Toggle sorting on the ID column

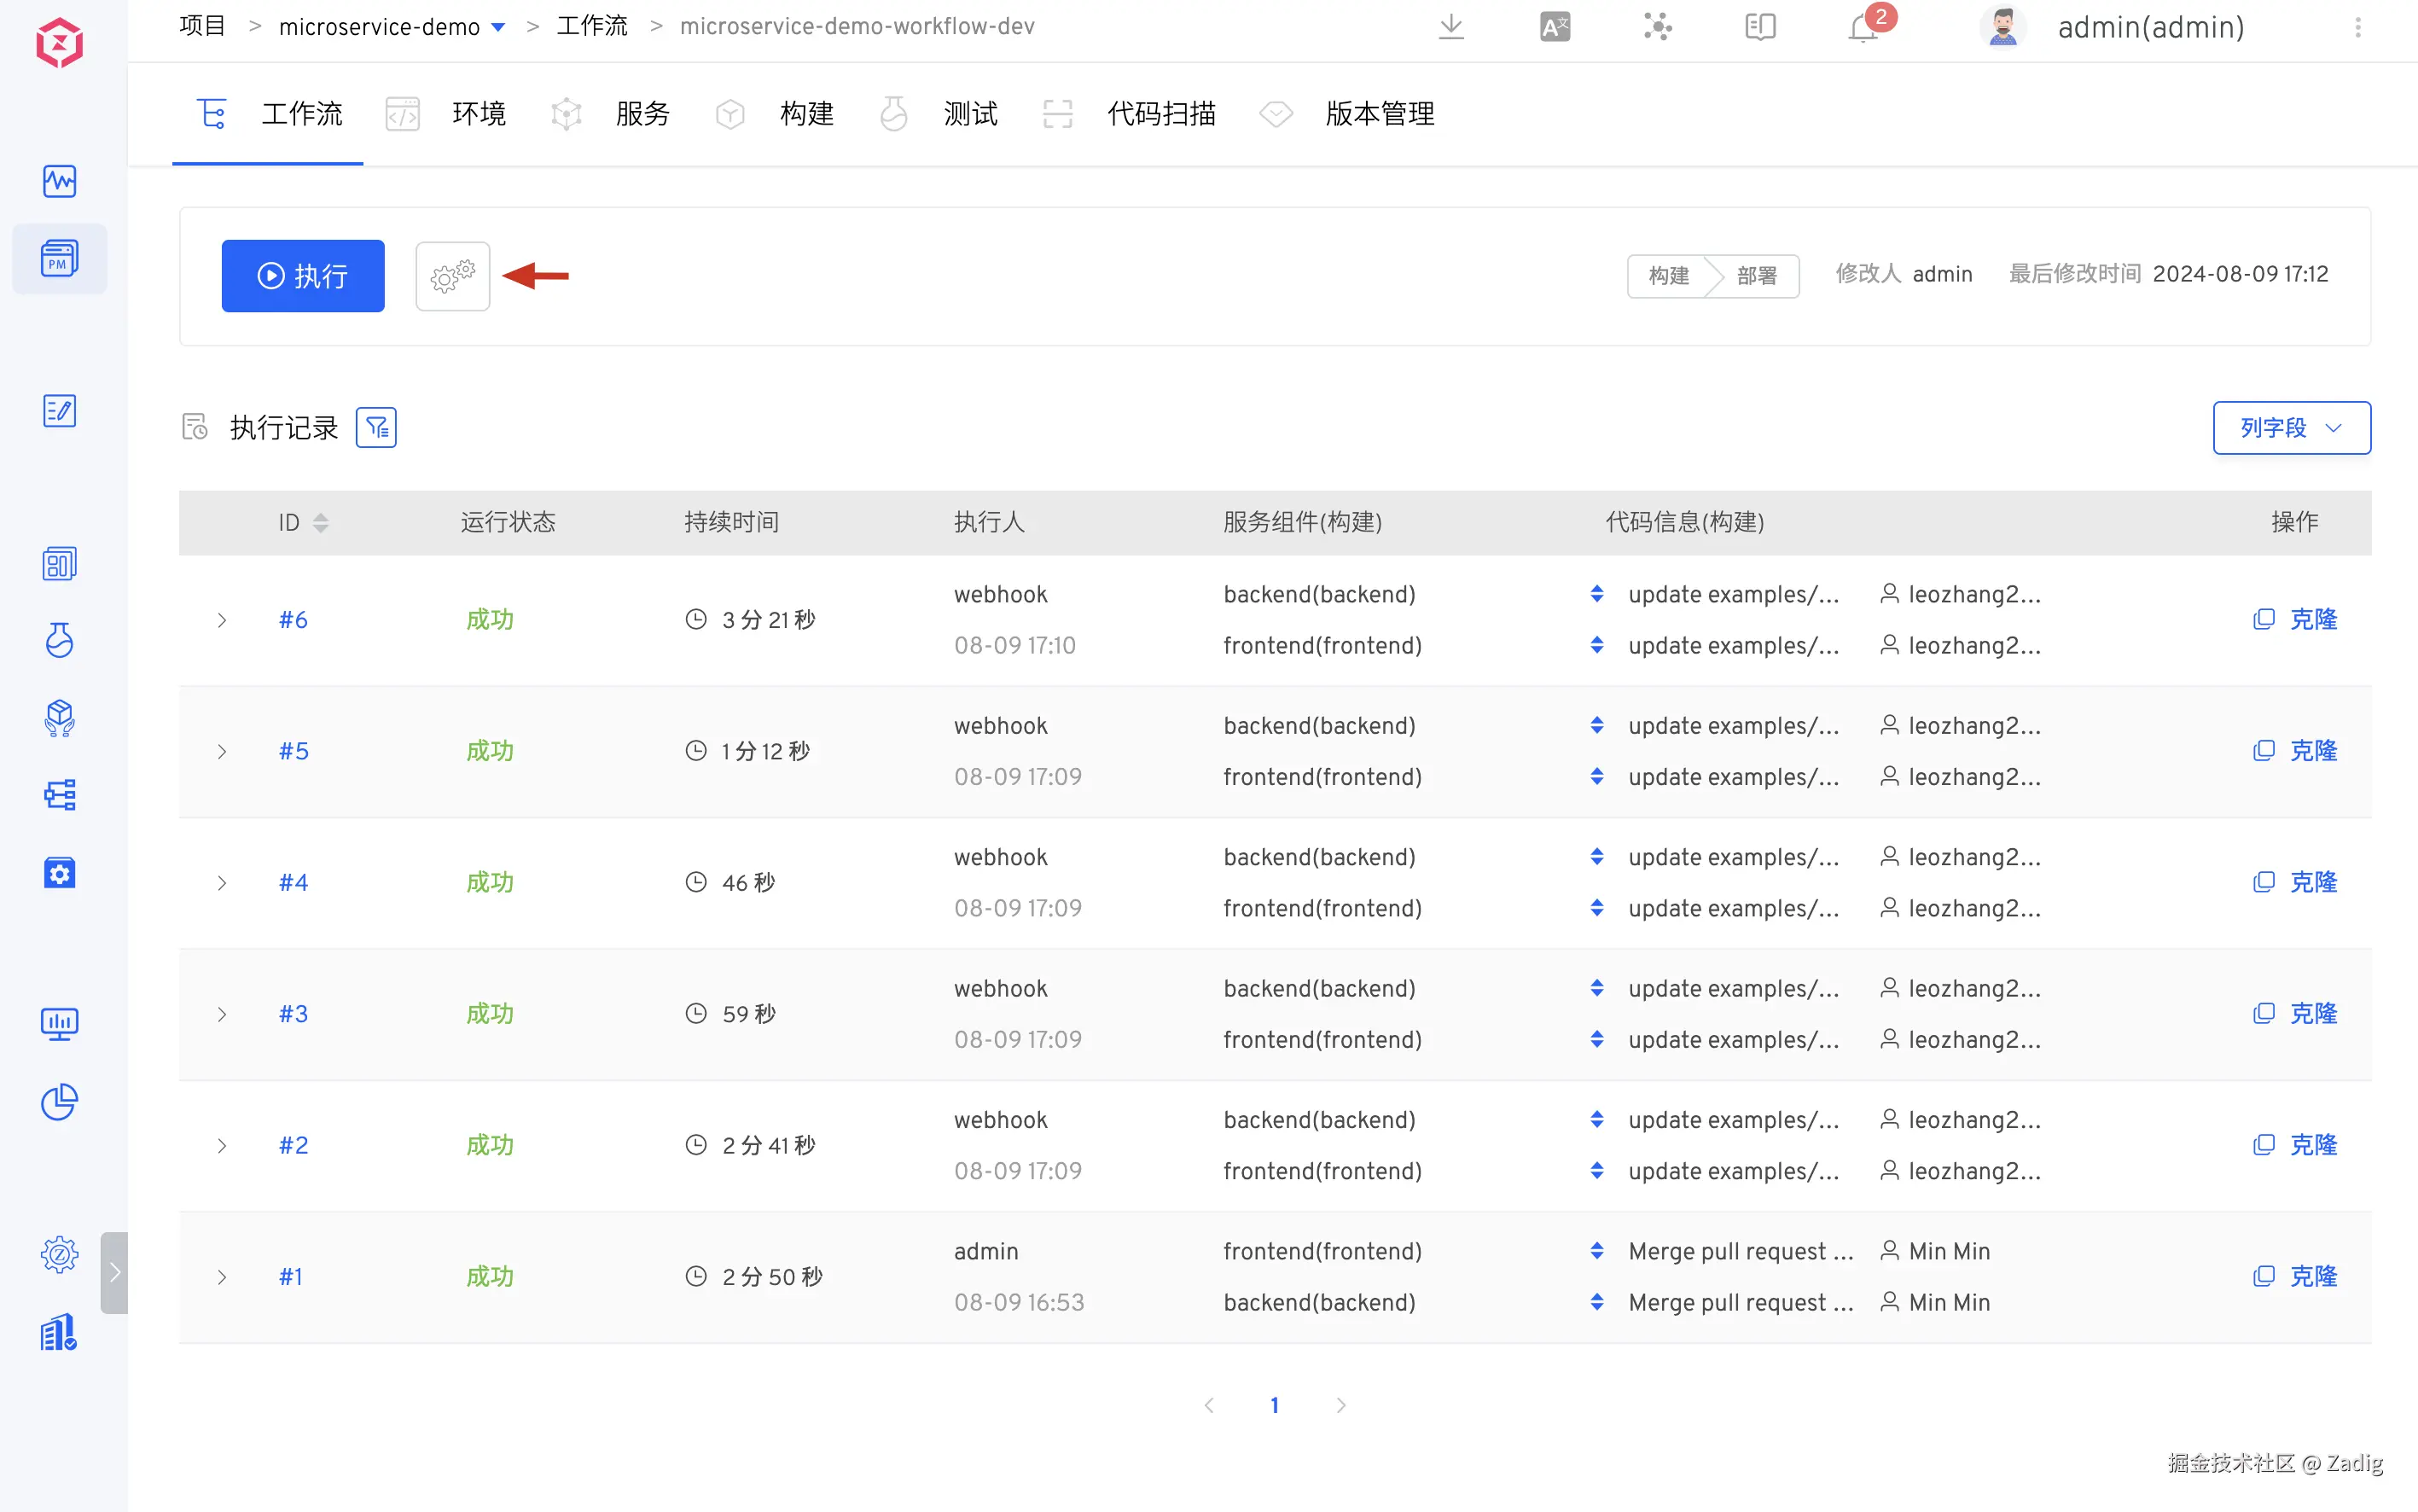pos(320,522)
